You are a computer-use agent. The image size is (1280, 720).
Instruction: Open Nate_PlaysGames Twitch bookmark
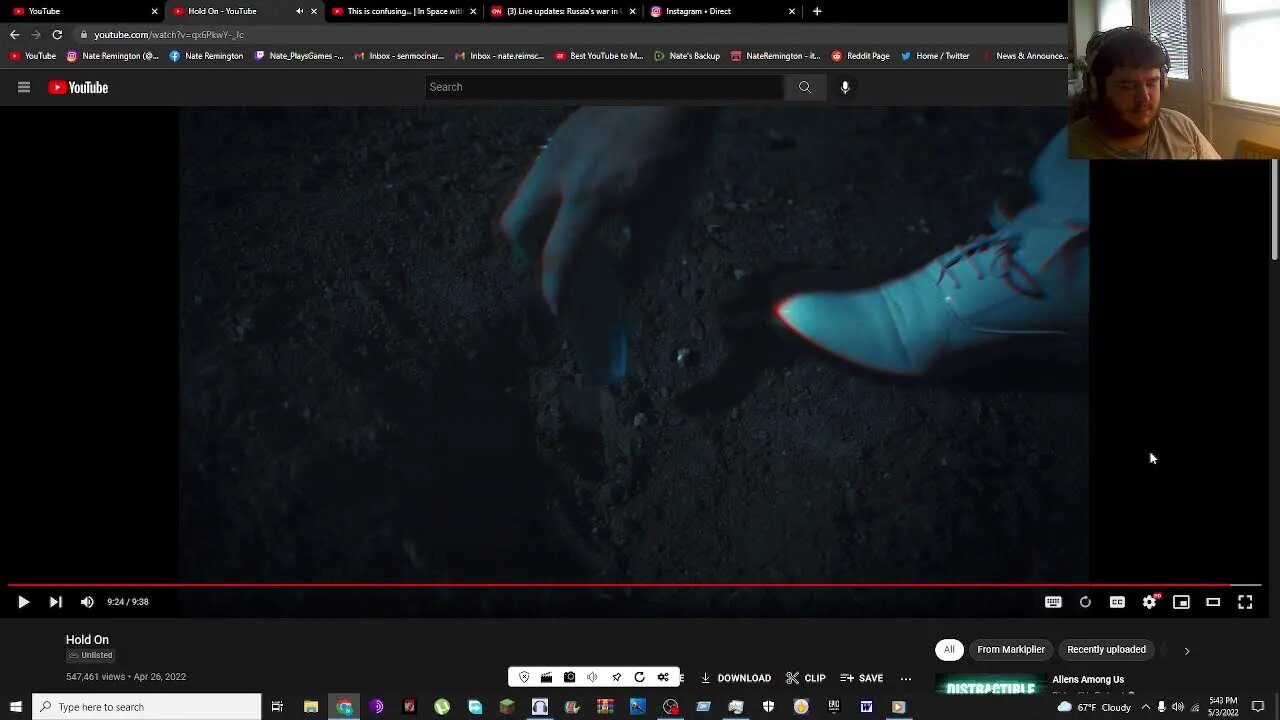point(299,56)
